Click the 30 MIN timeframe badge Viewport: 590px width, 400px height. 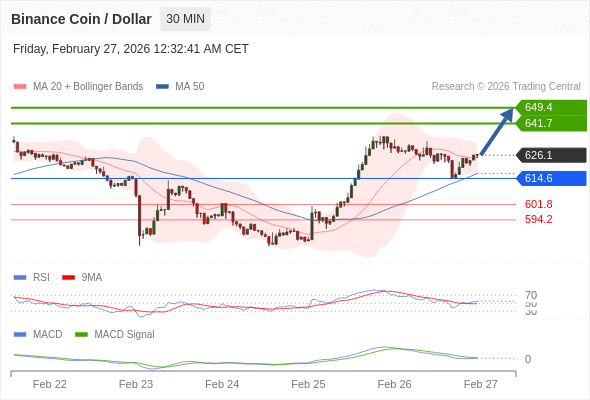[x=186, y=19]
